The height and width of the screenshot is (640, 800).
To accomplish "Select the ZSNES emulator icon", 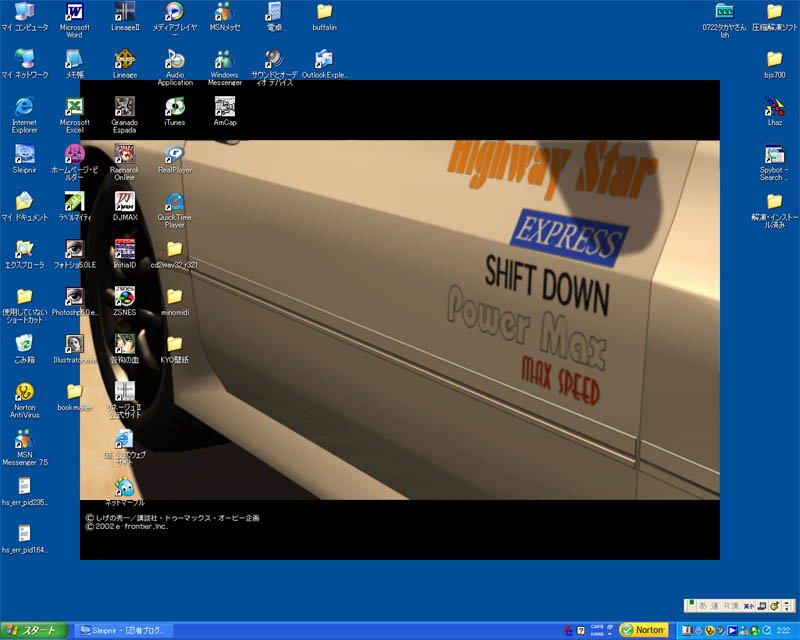I will 125,296.
